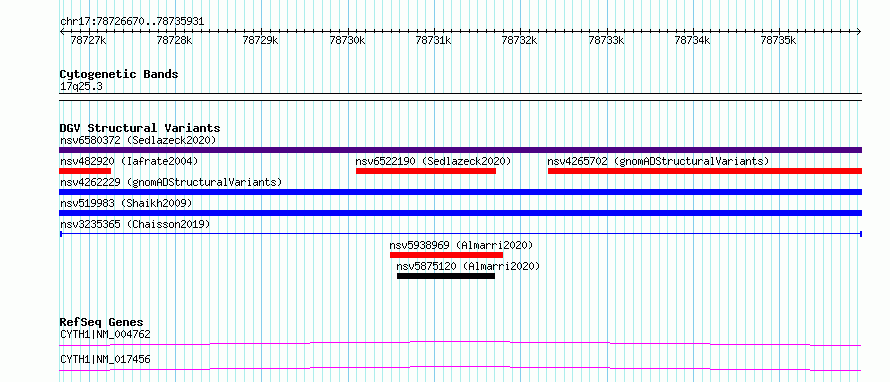Click the 78733k ruler tick label
Image resolution: width=890 pixels, height=382 pixels.
coord(606,40)
